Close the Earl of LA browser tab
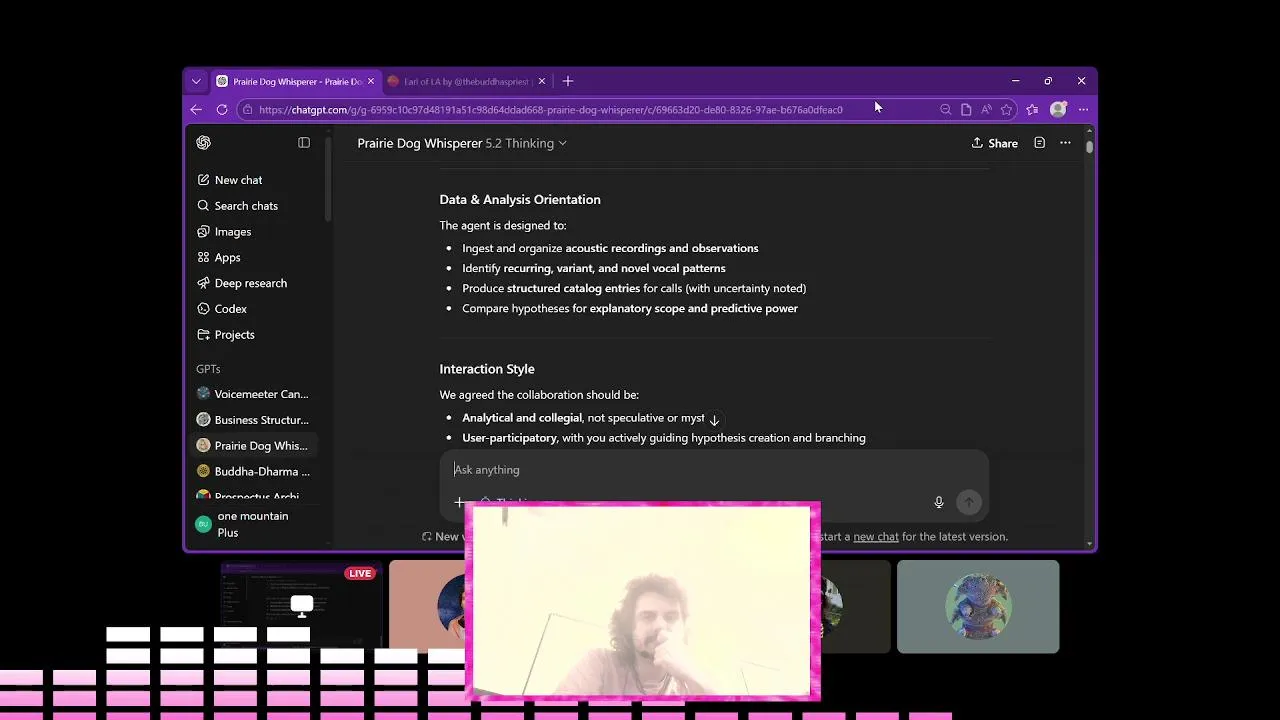 (542, 81)
